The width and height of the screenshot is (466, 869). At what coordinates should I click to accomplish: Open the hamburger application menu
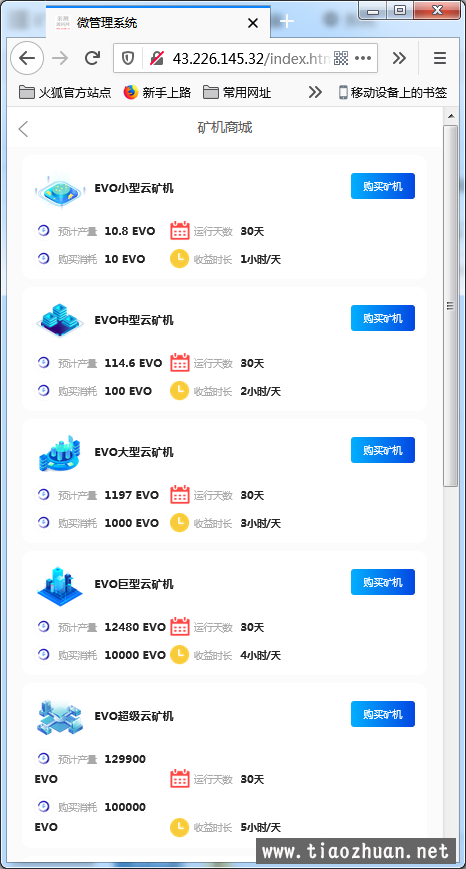440,58
